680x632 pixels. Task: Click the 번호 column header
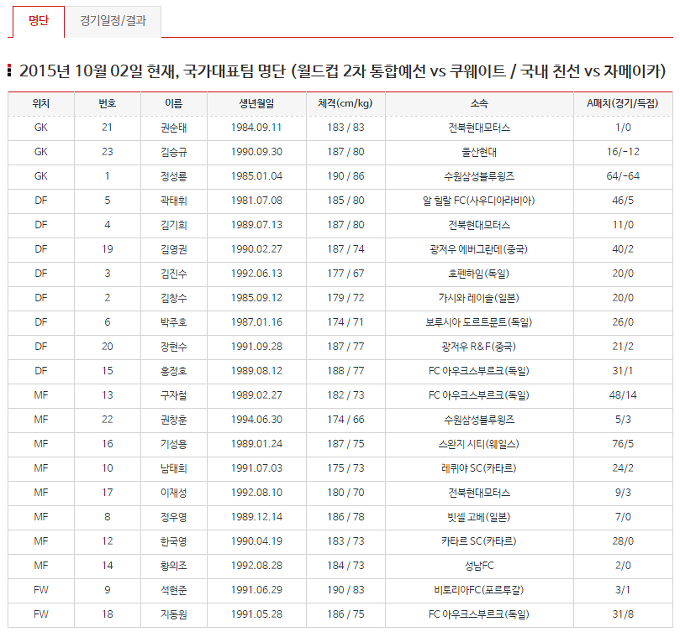click(107, 104)
